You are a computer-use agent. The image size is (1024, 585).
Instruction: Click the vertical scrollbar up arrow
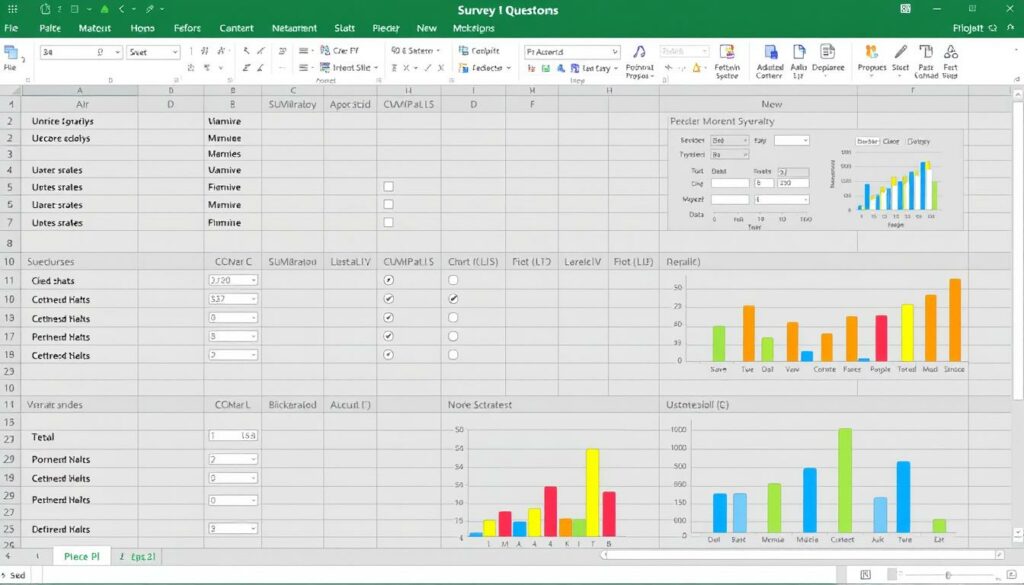pos(1017,95)
